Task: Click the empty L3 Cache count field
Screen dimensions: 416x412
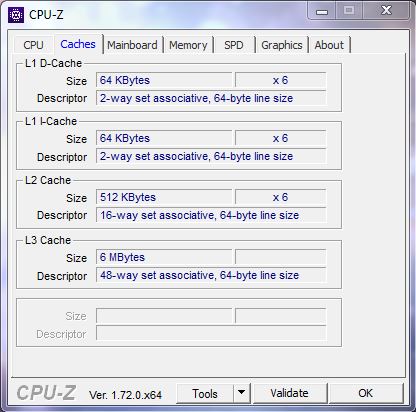Action: 280,257
